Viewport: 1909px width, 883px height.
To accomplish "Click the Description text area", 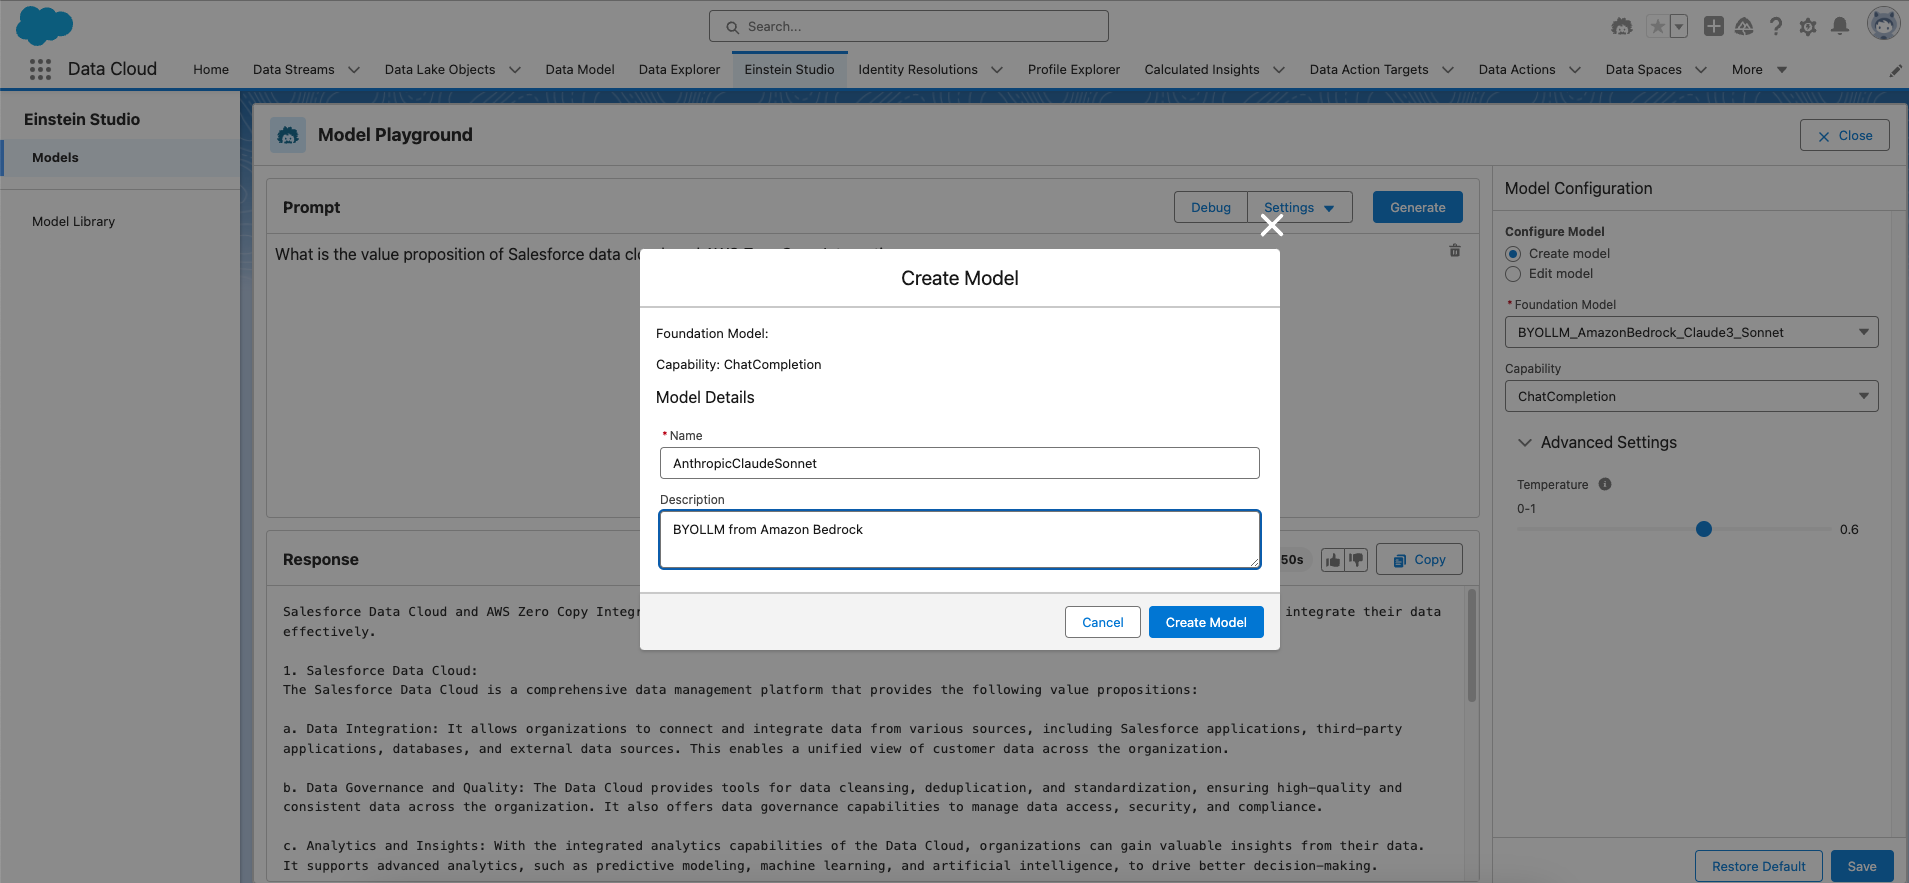I will (x=960, y=540).
